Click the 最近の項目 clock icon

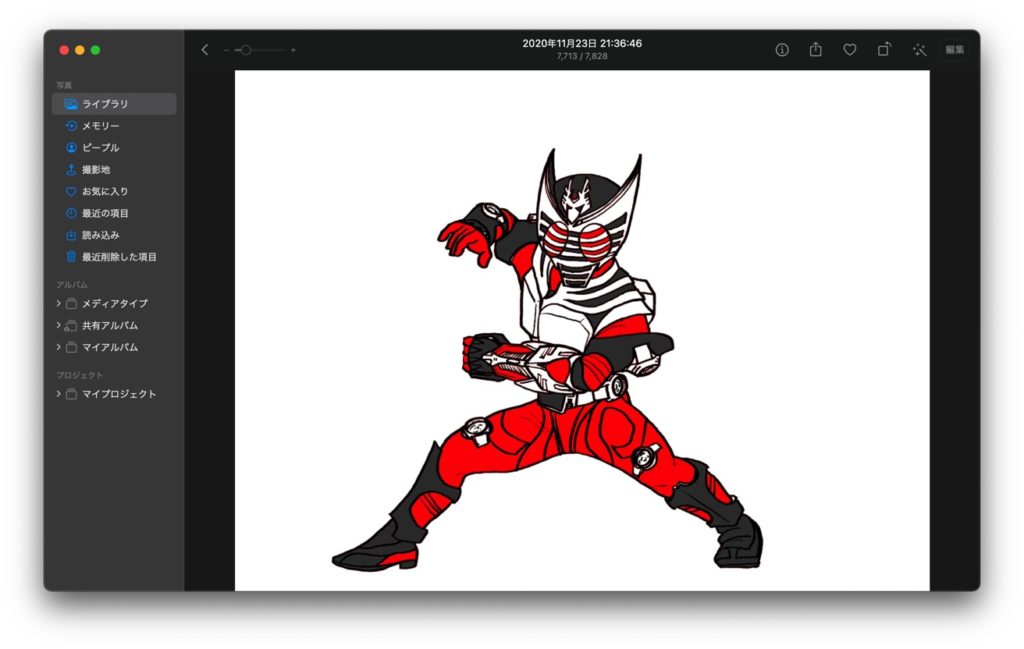71,213
